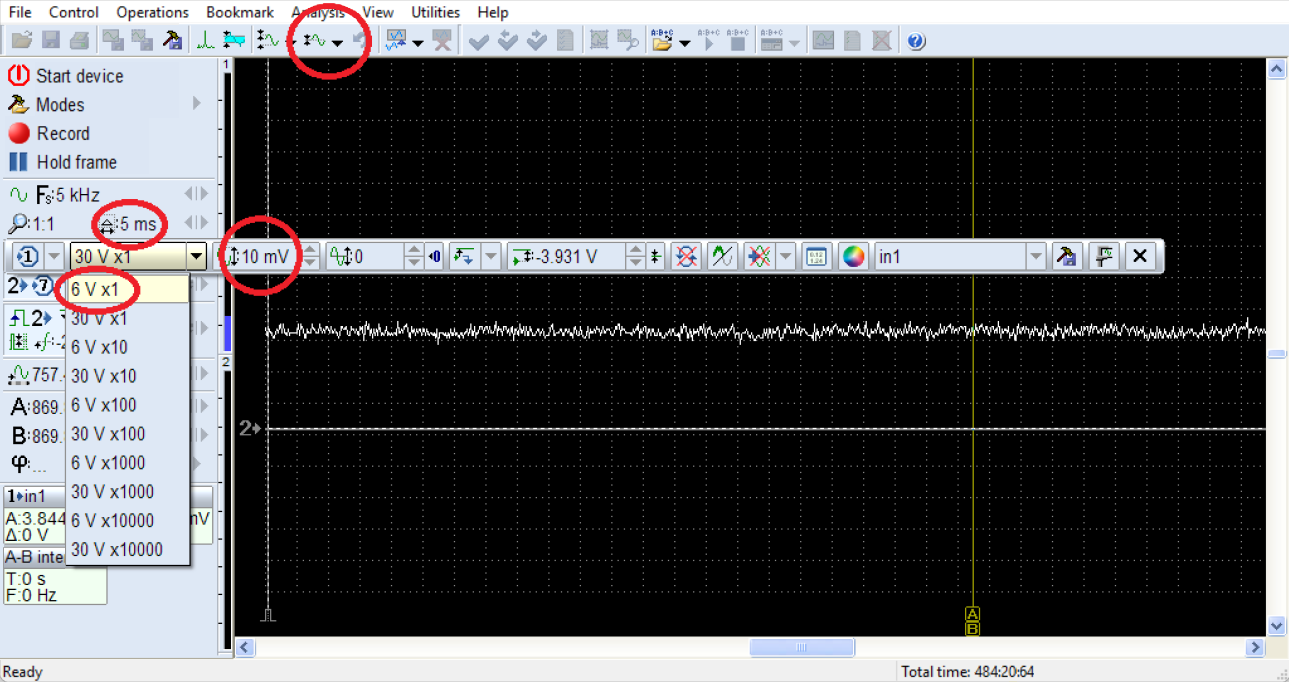
Task: Open the Operations menu
Action: (152, 12)
